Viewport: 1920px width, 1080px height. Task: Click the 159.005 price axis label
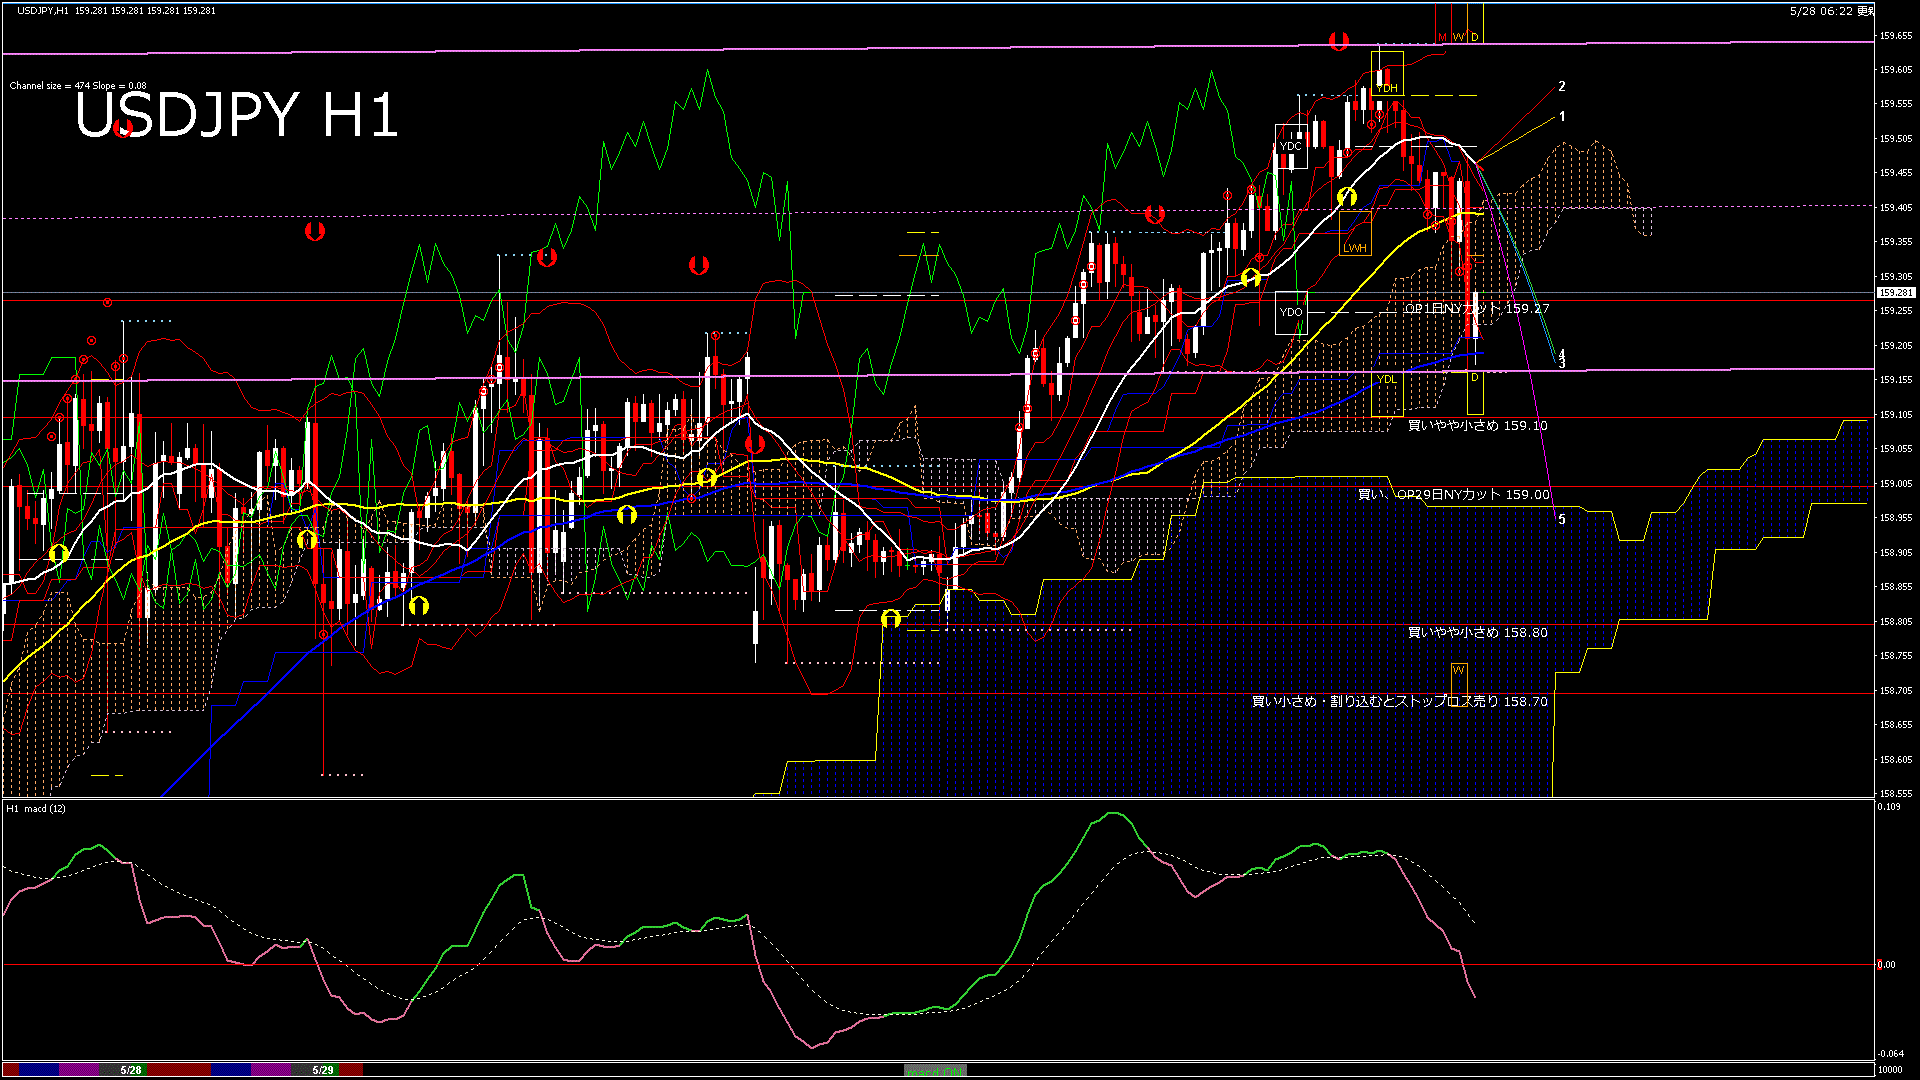[x=1896, y=484]
